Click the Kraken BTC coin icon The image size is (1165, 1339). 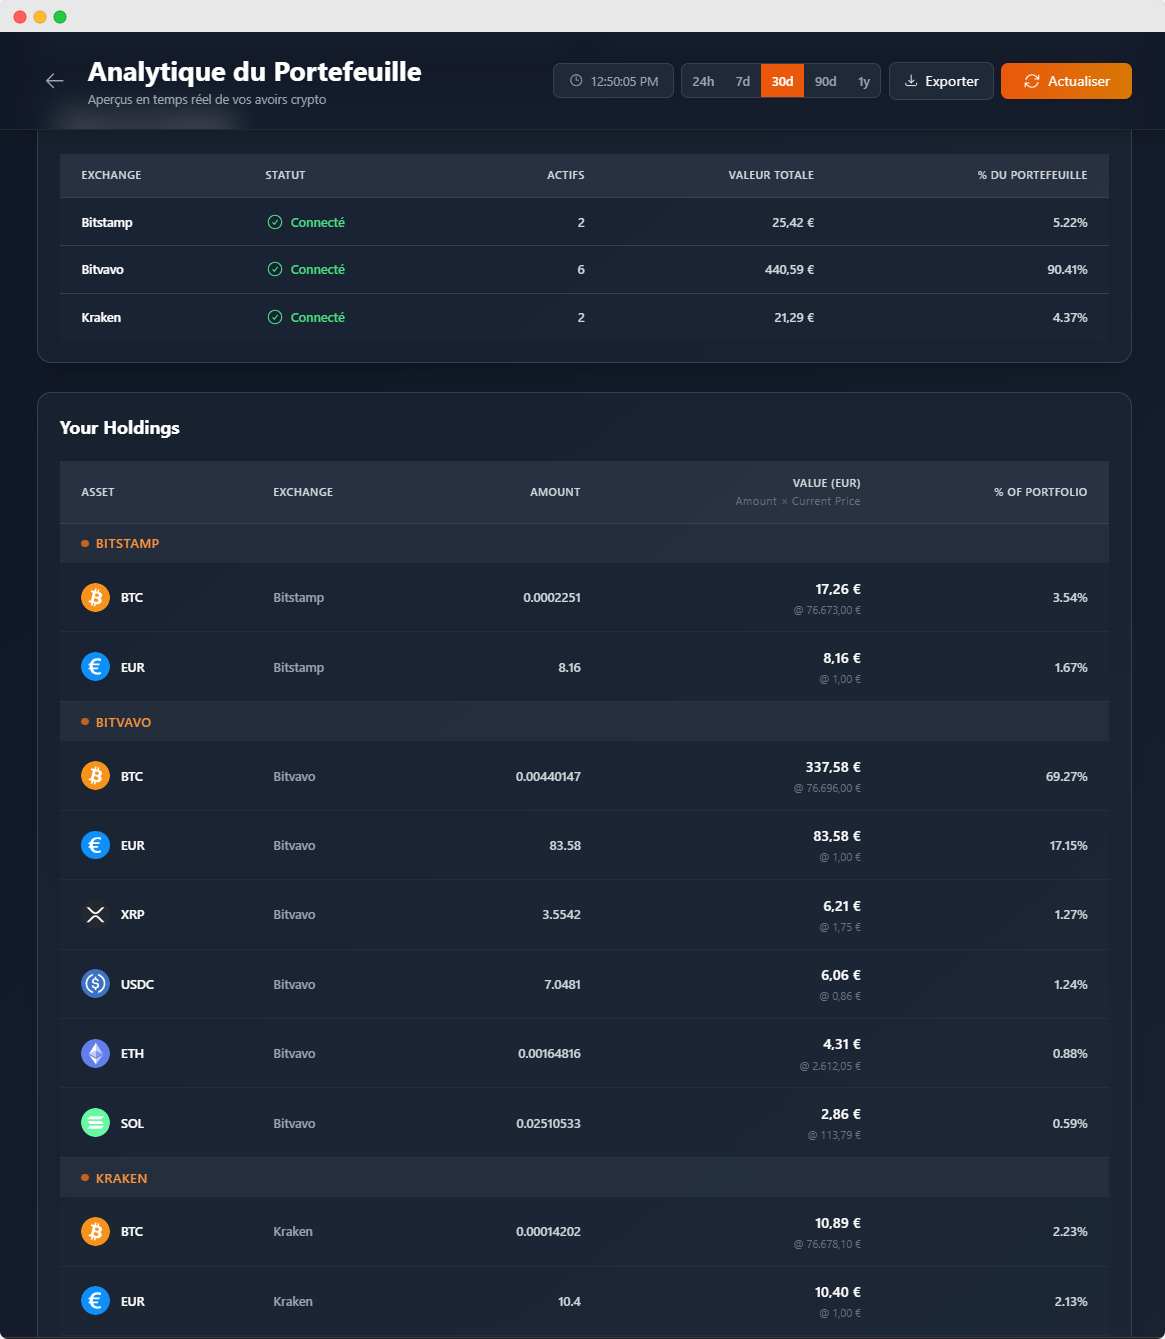tap(95, 1231)
